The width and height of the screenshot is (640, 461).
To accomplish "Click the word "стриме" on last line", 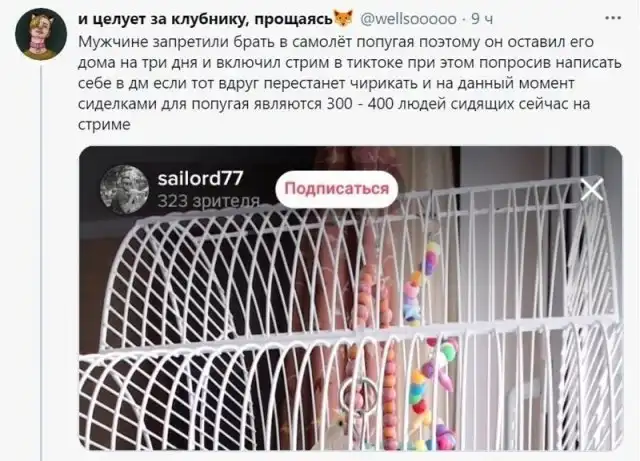I will tap(104, 124).
